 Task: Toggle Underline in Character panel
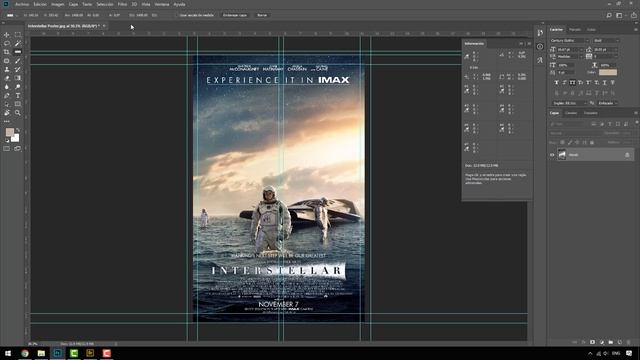tap(604, 82)
